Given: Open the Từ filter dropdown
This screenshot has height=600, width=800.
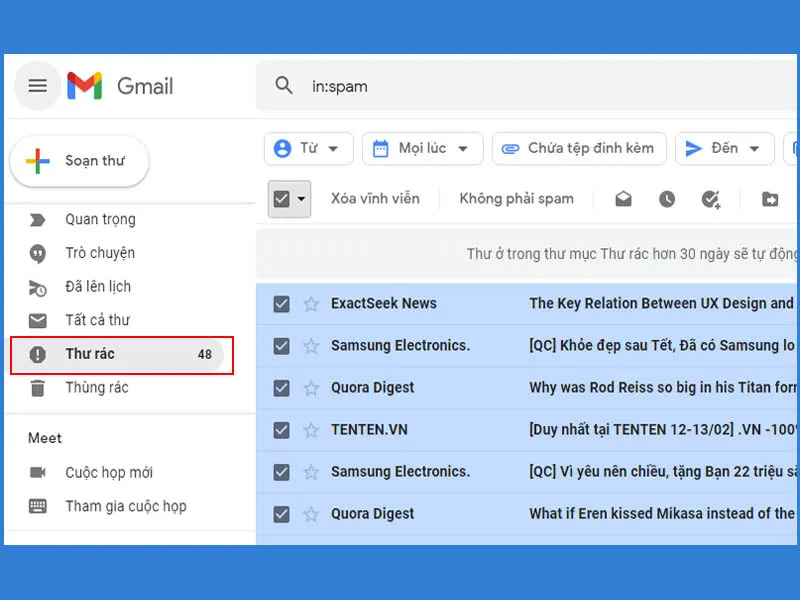Looking at the screenshot, I should pos(309,148).
